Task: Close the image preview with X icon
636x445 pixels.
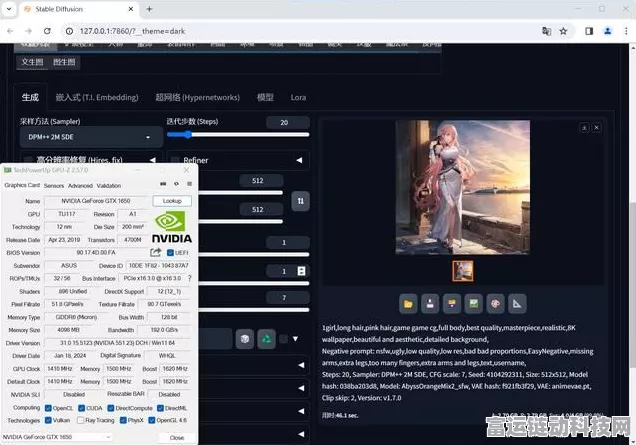Action: point(597,128)
